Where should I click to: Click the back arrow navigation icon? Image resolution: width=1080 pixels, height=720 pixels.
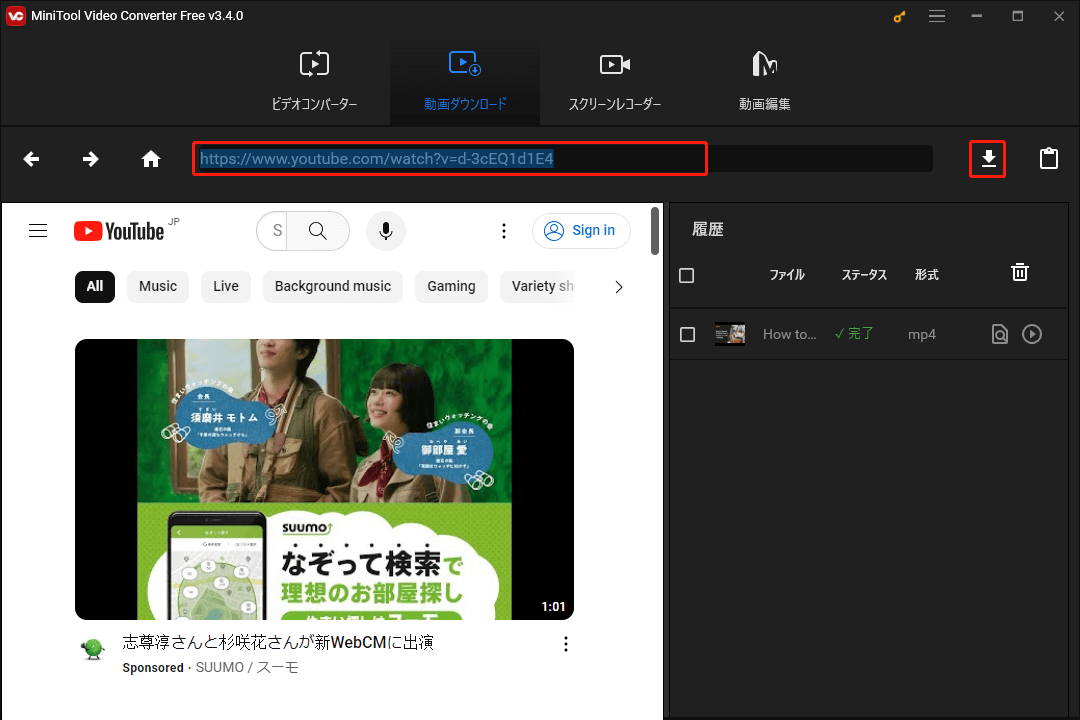[31, 159]
